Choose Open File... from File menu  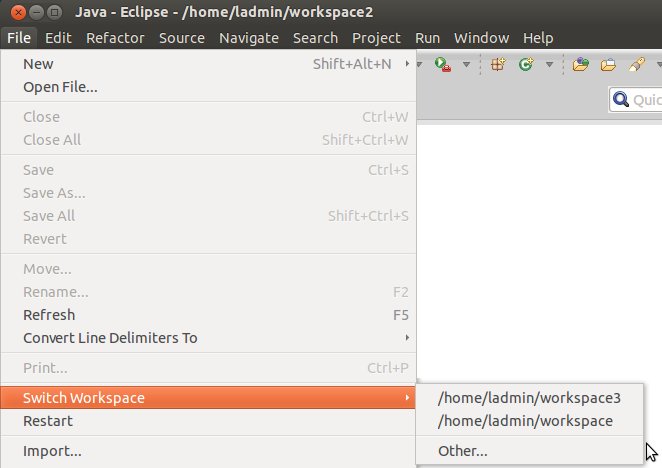pyautogui.click(x=208, y=87)
